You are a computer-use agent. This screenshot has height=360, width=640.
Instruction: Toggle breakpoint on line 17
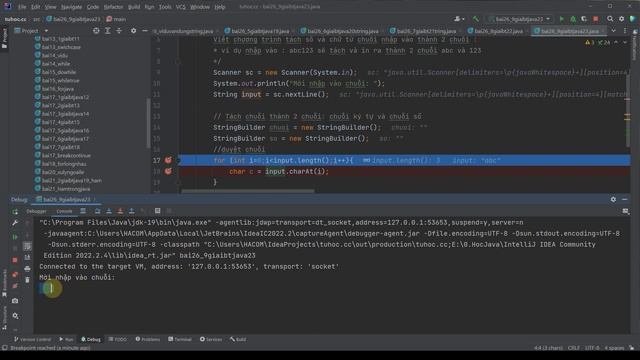tap(168, 160)
